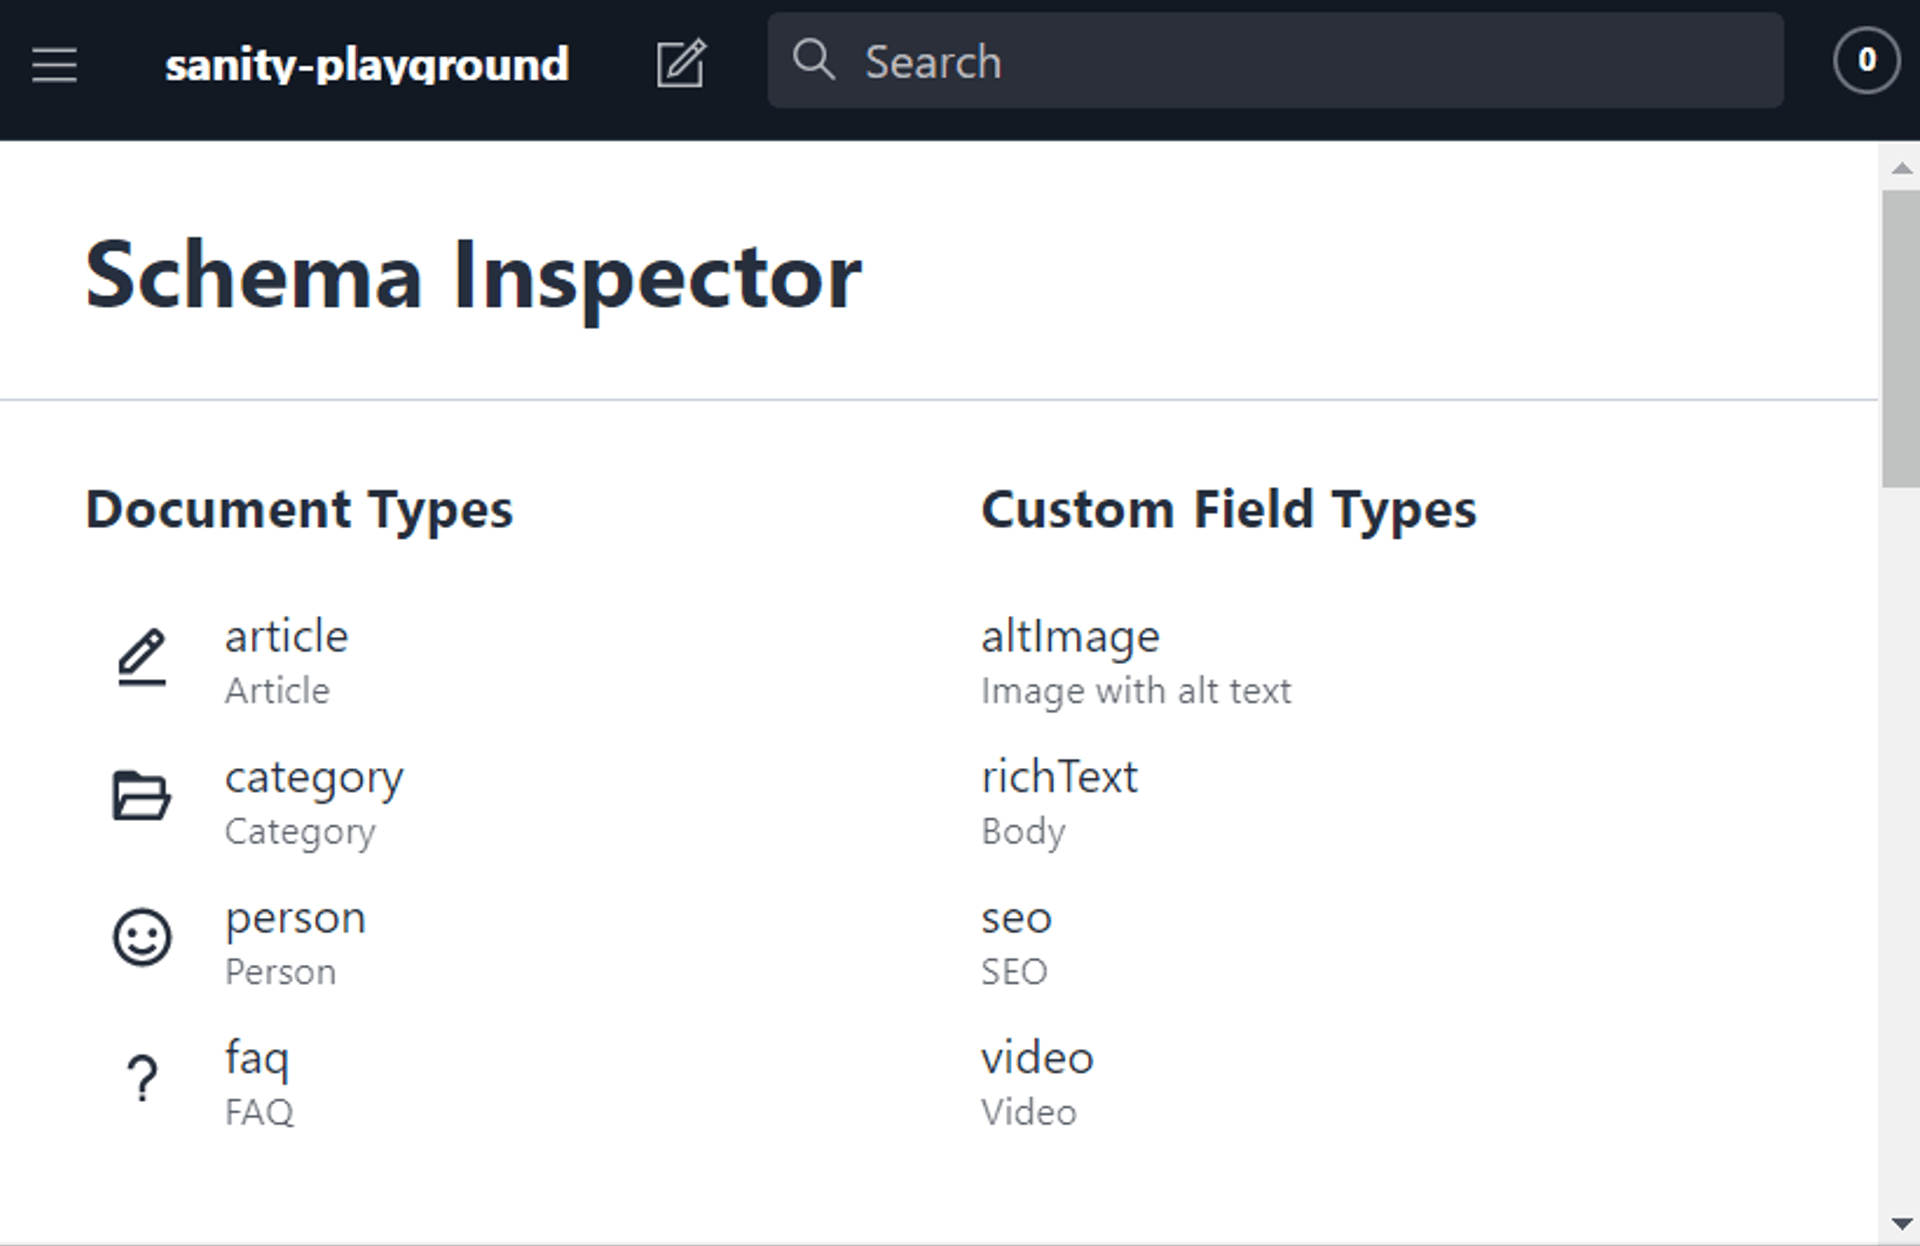The height and width of the screenshot is (1246, 1920).
Task: Click the create new document pencil icon
Action: 681,63
